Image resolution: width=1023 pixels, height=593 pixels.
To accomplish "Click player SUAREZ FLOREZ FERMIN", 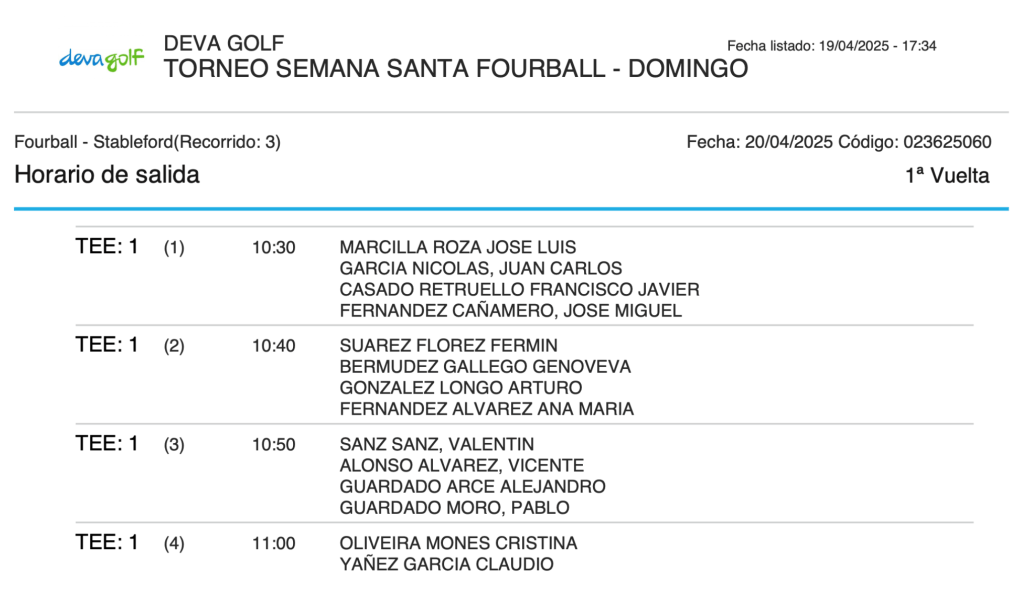I will tap(449, 346).
